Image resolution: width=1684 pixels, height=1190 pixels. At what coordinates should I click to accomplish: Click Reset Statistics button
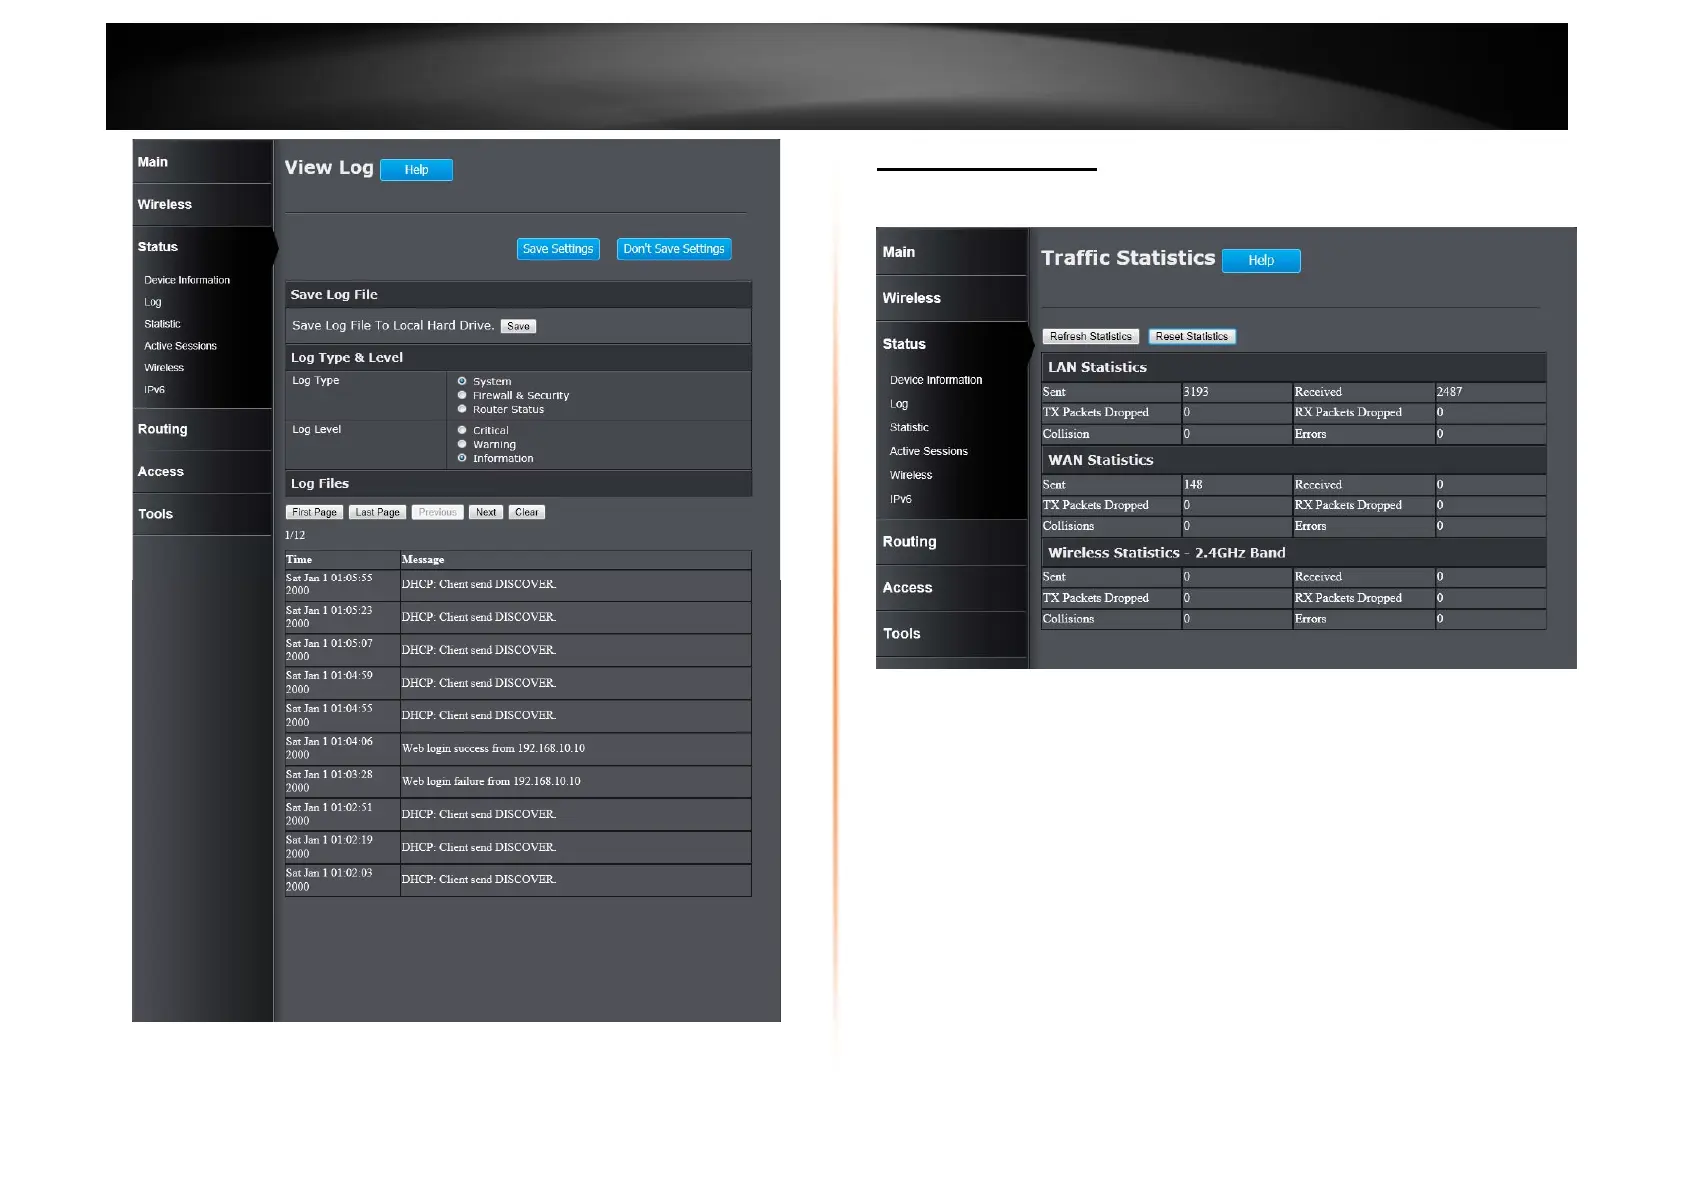tap(1192, 337)
